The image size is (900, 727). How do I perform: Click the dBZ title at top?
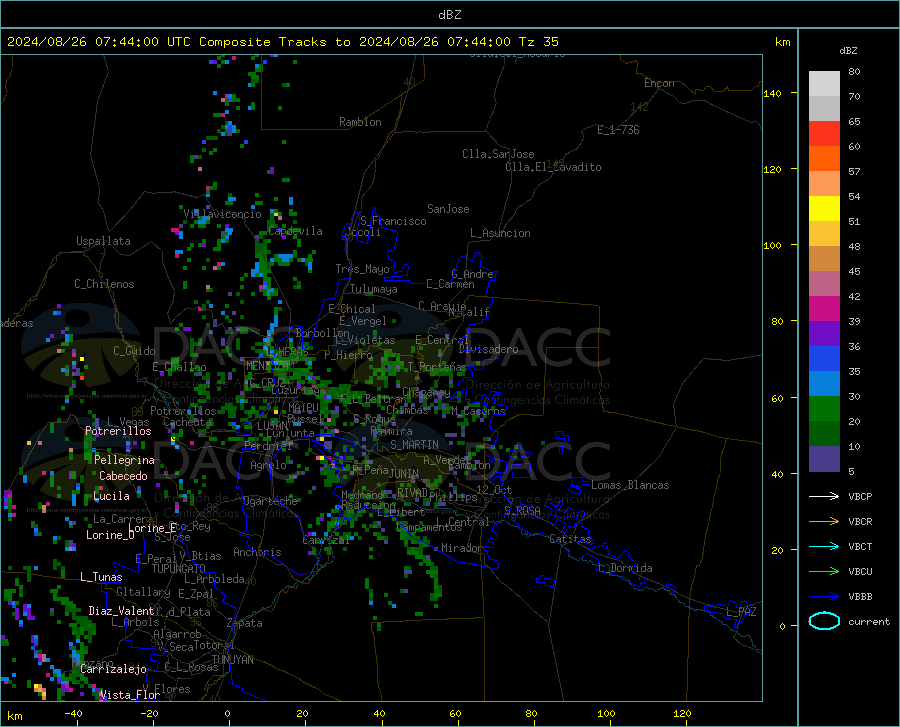[x=449, y=15]
